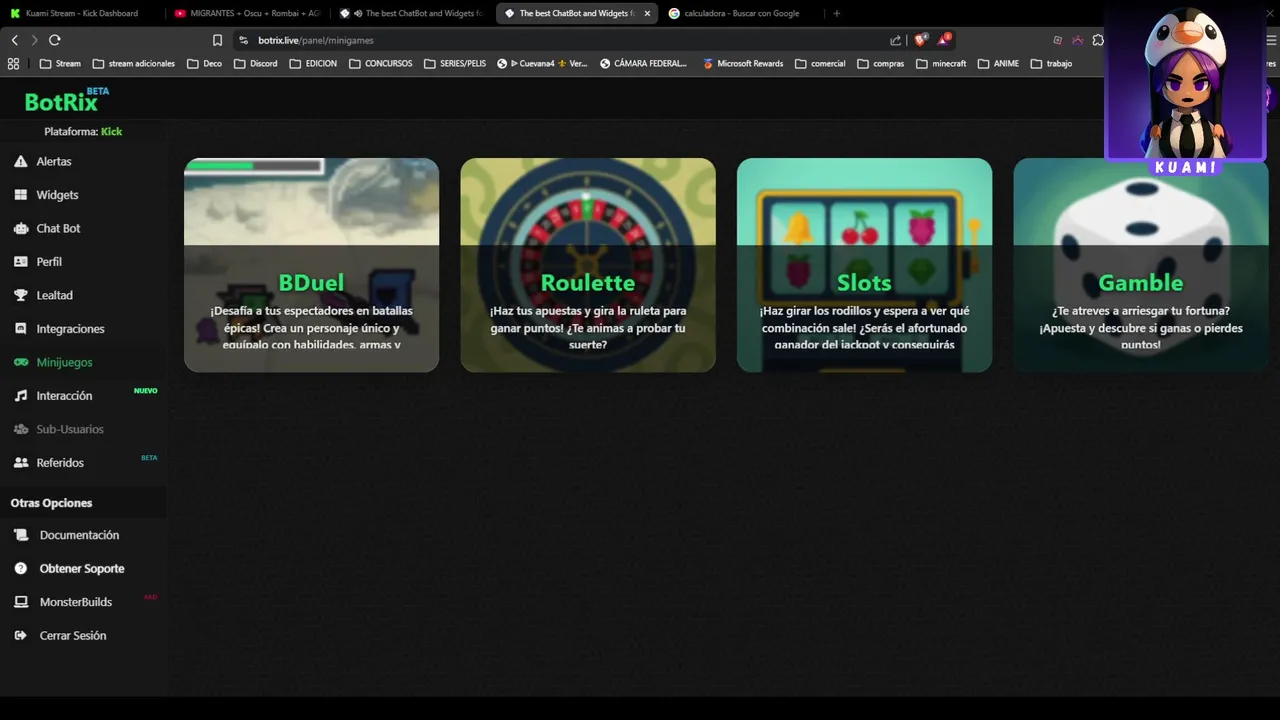Select Minijuegos gamepad entry in sidebar
Viewport: 1280px width, 720px height.
[x=64, y=362]
